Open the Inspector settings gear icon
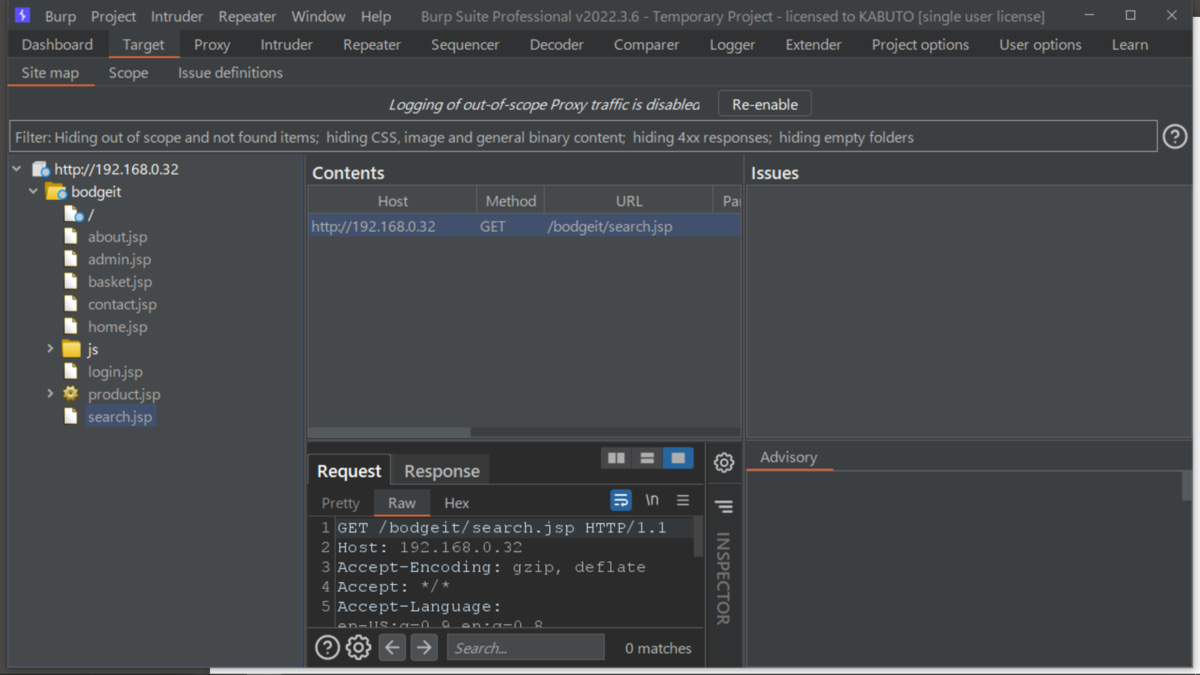The image size is (1200, 675). coord(724,462)
